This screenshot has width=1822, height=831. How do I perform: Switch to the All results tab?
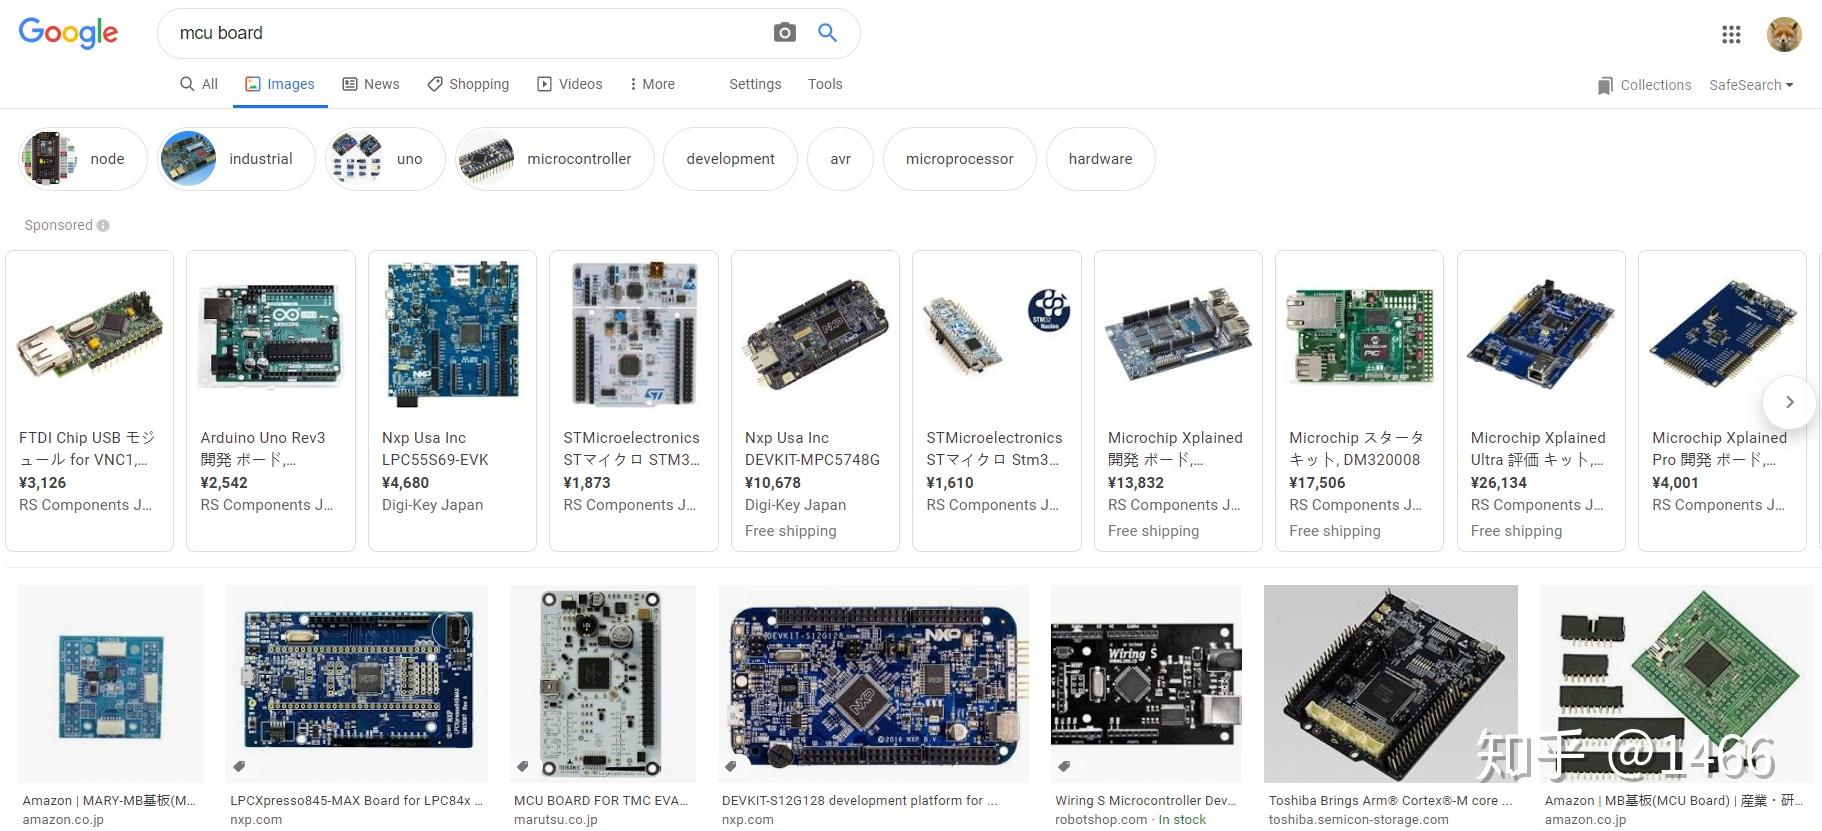[198, 84]
